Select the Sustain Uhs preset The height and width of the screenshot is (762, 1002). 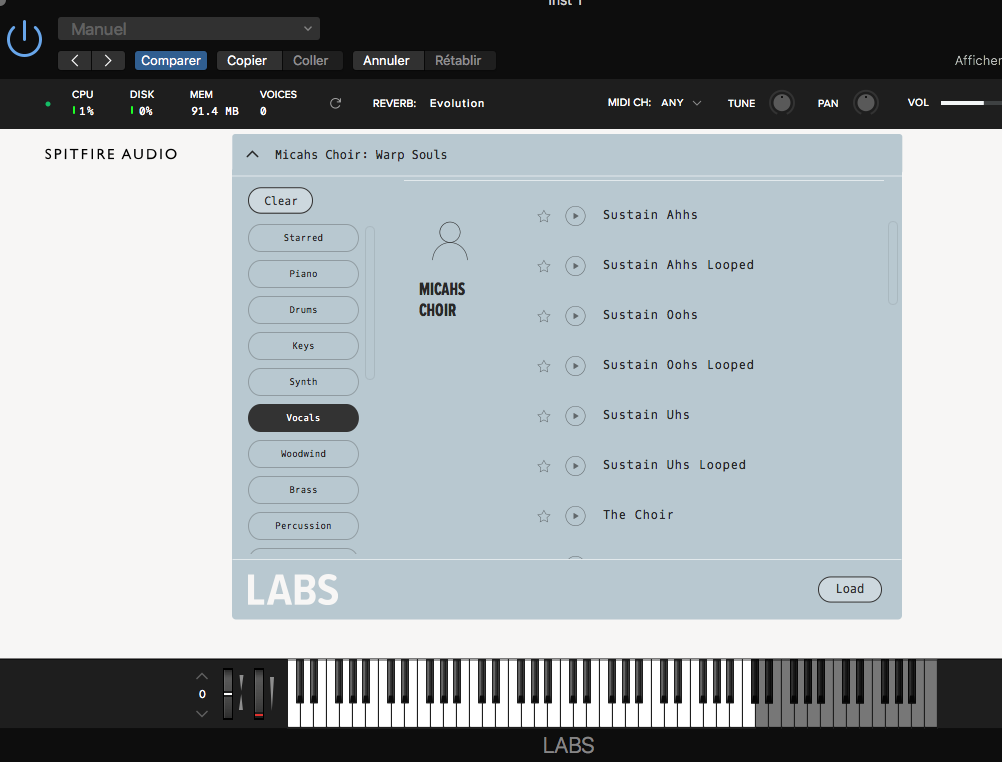tap(646, 415)
